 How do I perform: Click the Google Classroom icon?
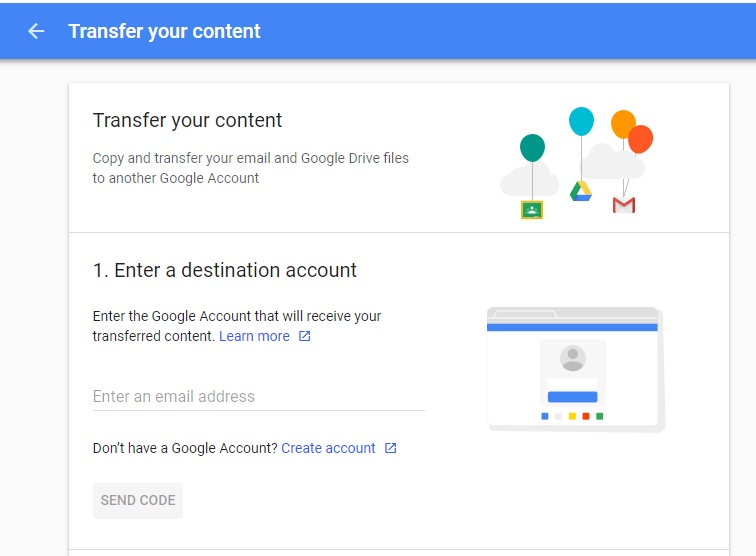point(532,210)
